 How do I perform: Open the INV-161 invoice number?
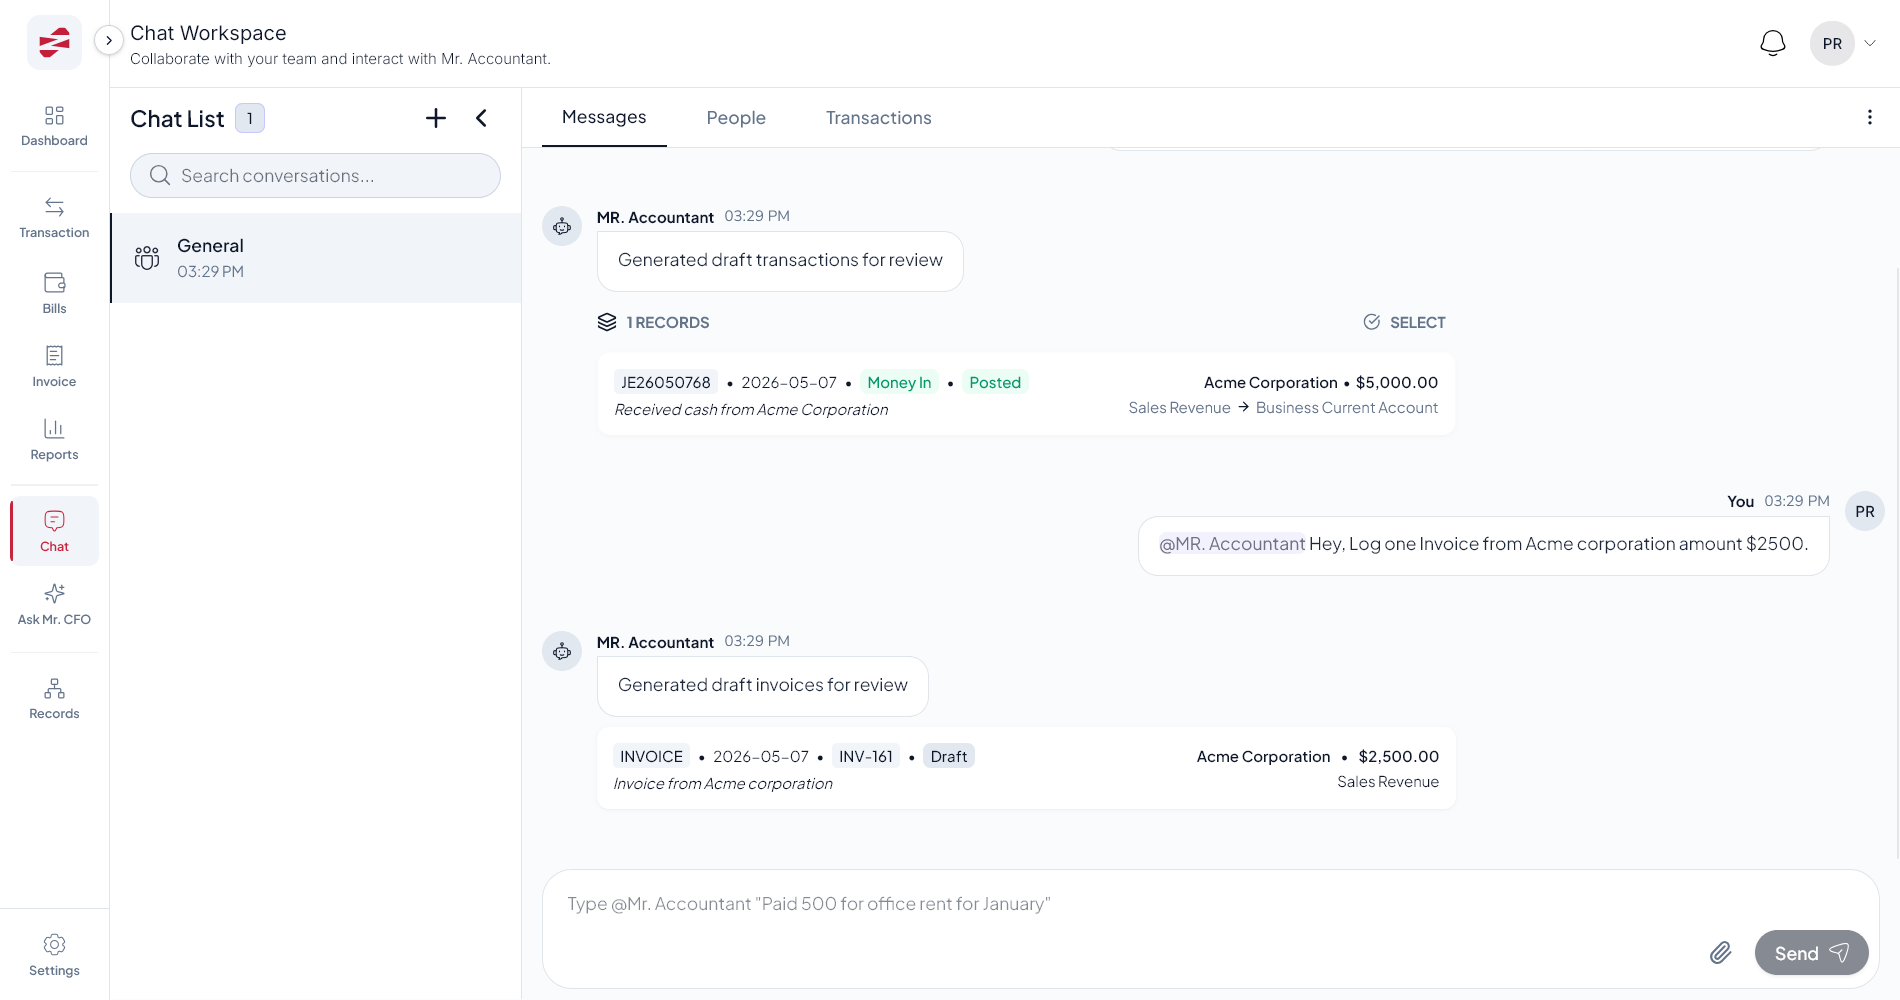(x=866, y=756)
